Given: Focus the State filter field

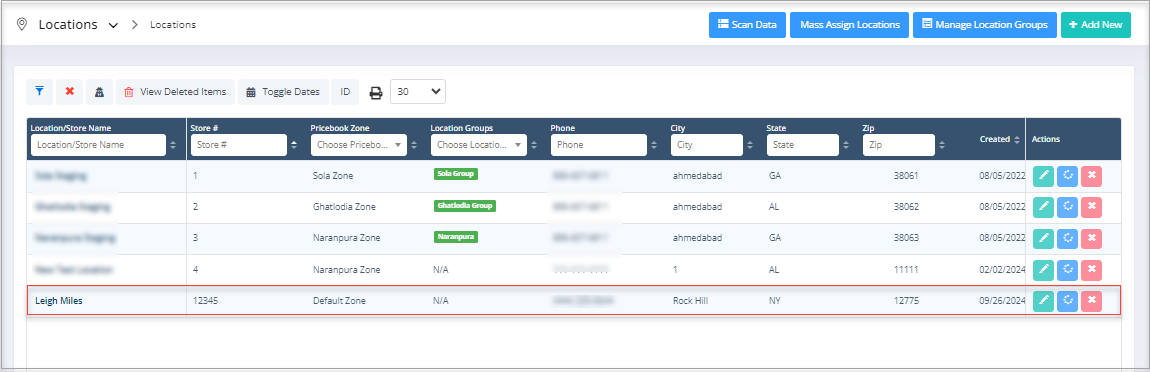Looking at the screenshot, I should (802, 145).
